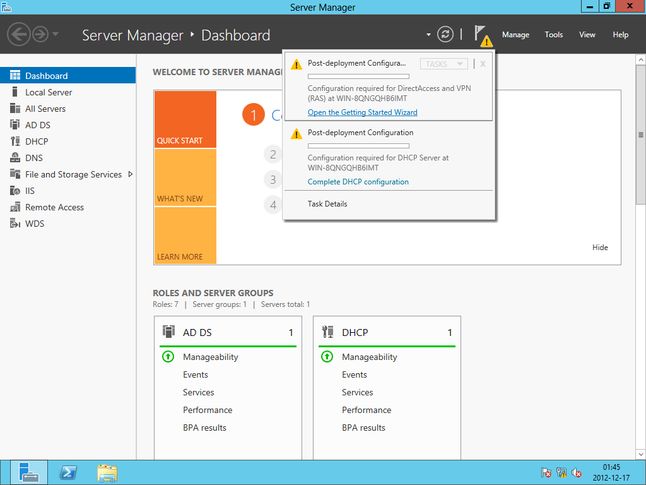Click the network tray icon
The height and width of the screenshot is (485, 646).
561,473
